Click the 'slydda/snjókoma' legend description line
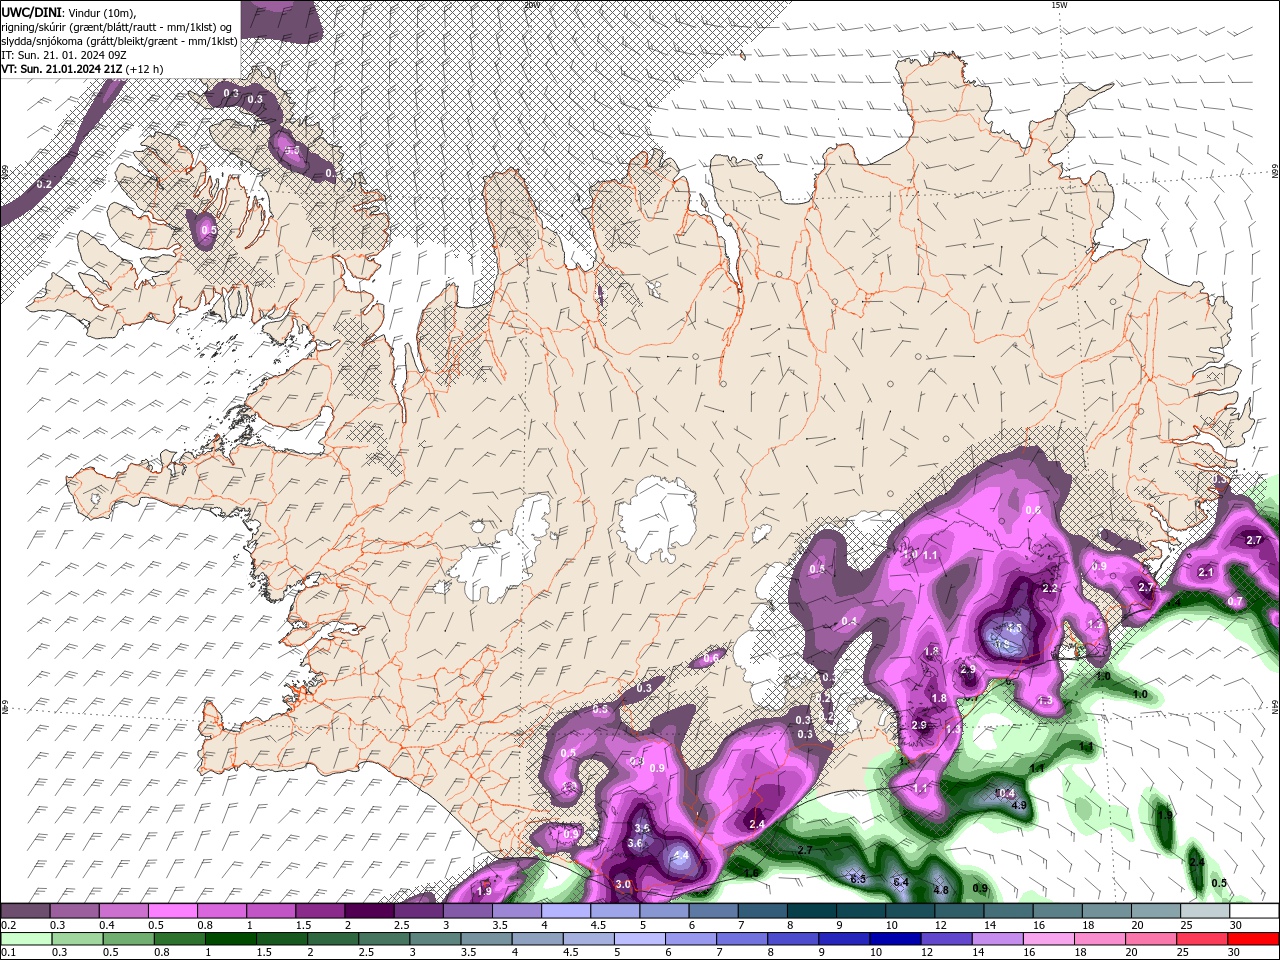The height and width of the screenshot is (960, 1280). coord(119,41)
